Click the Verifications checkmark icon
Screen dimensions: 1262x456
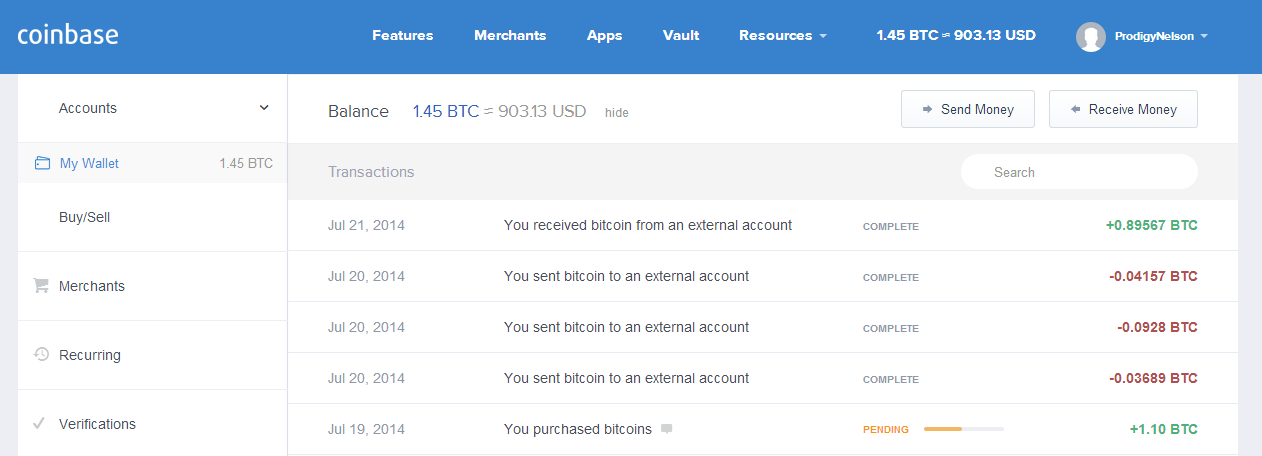pos(39,424)
